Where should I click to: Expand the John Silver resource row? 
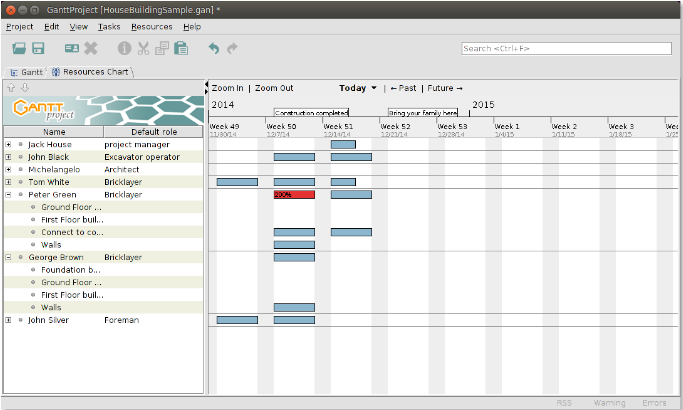pyautogui.click(x=9, y=320)
